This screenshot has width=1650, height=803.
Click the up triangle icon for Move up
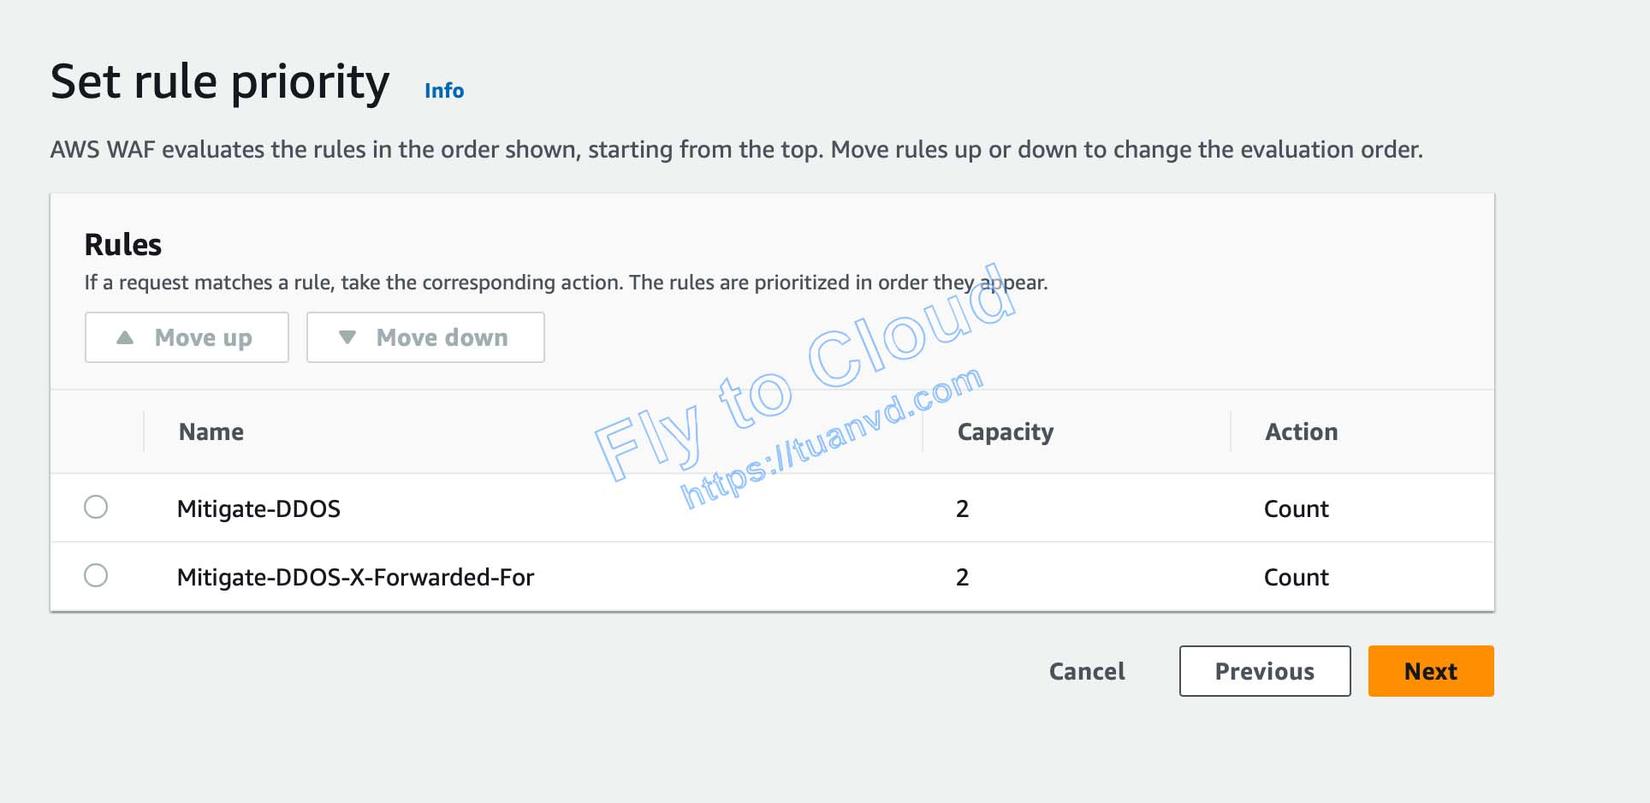click(x=125, y=338)
